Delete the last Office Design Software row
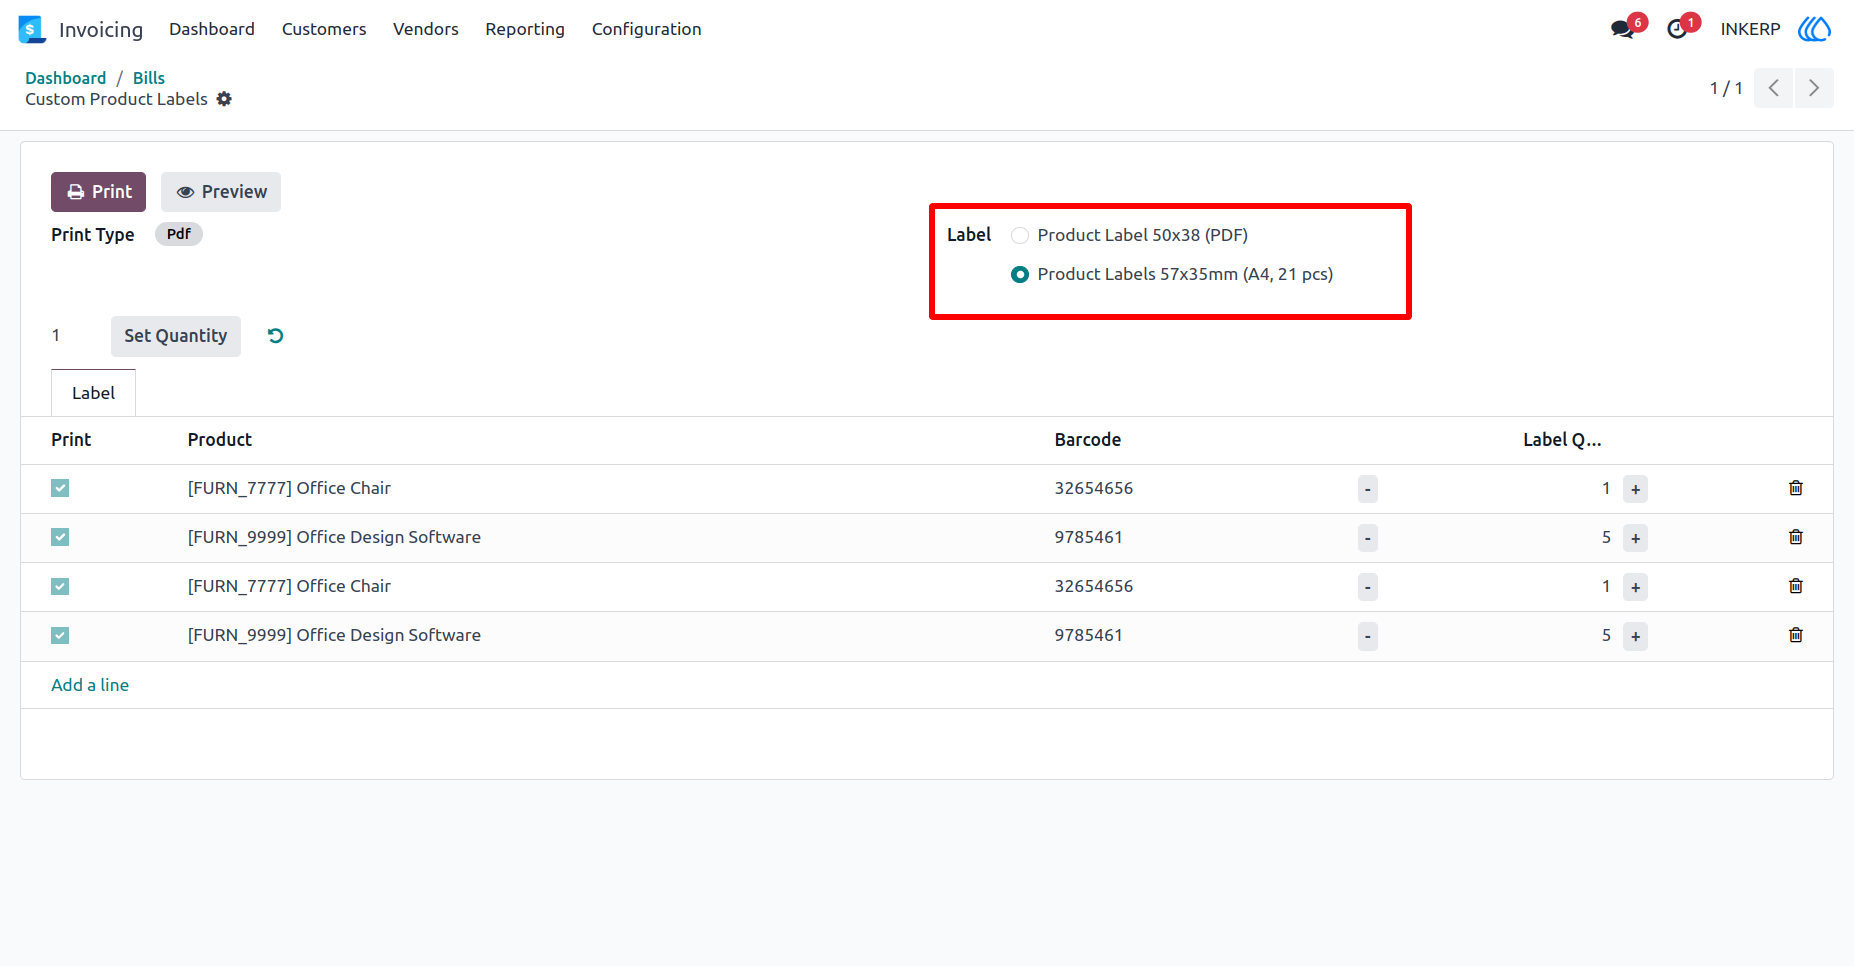Image resolution: width=1854 pixels, height=966 pixels. point(1796,635)
